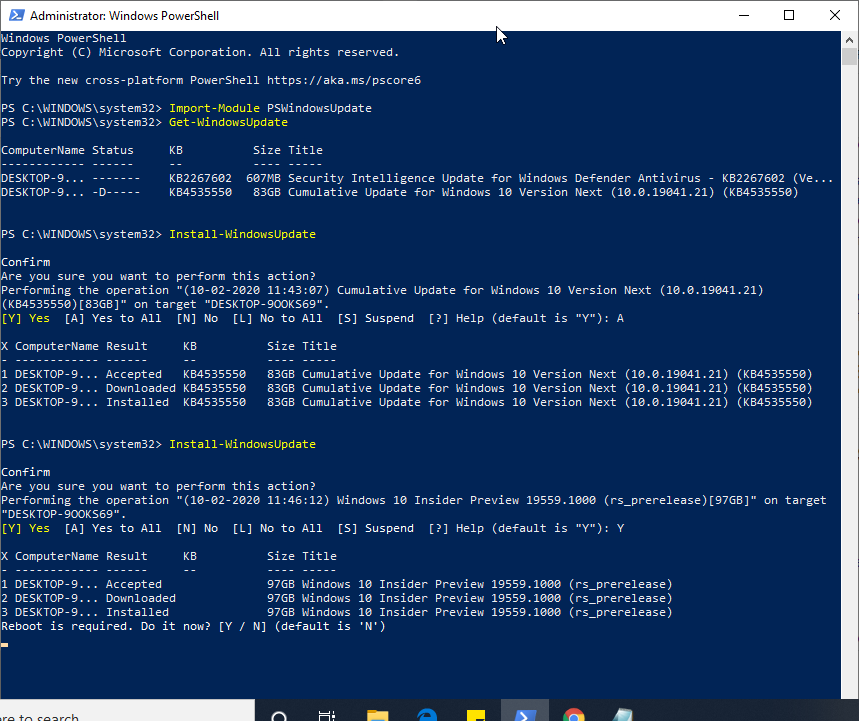859x721 pixels.
Task: Click the scrollbar up arrow
Action: tap(849, 39)
